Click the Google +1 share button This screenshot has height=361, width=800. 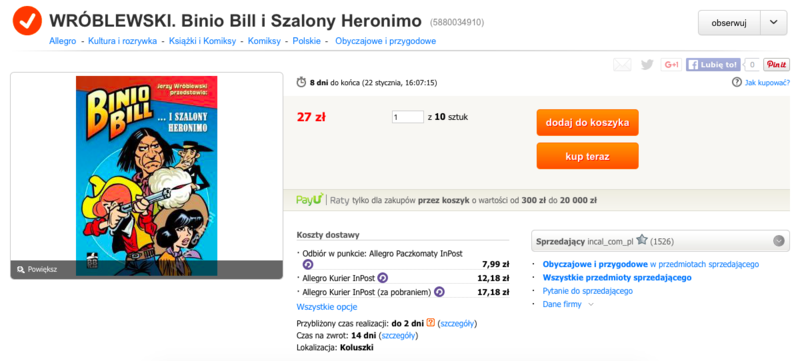click(671, 65)
